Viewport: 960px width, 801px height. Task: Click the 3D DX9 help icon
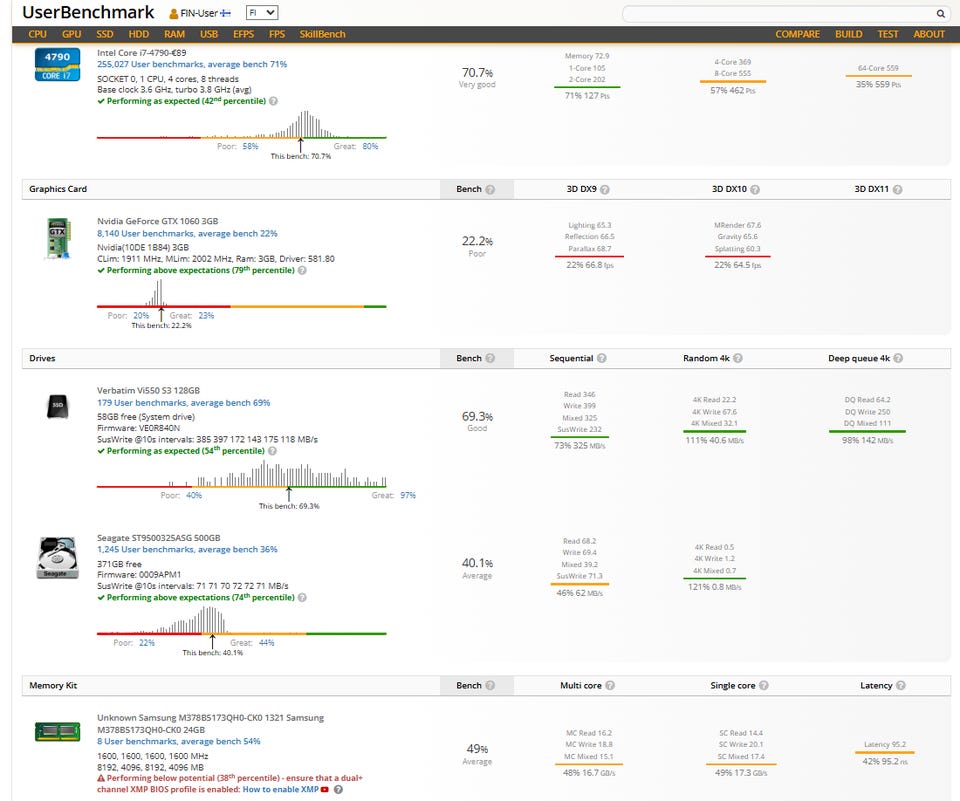pos(605,189)
